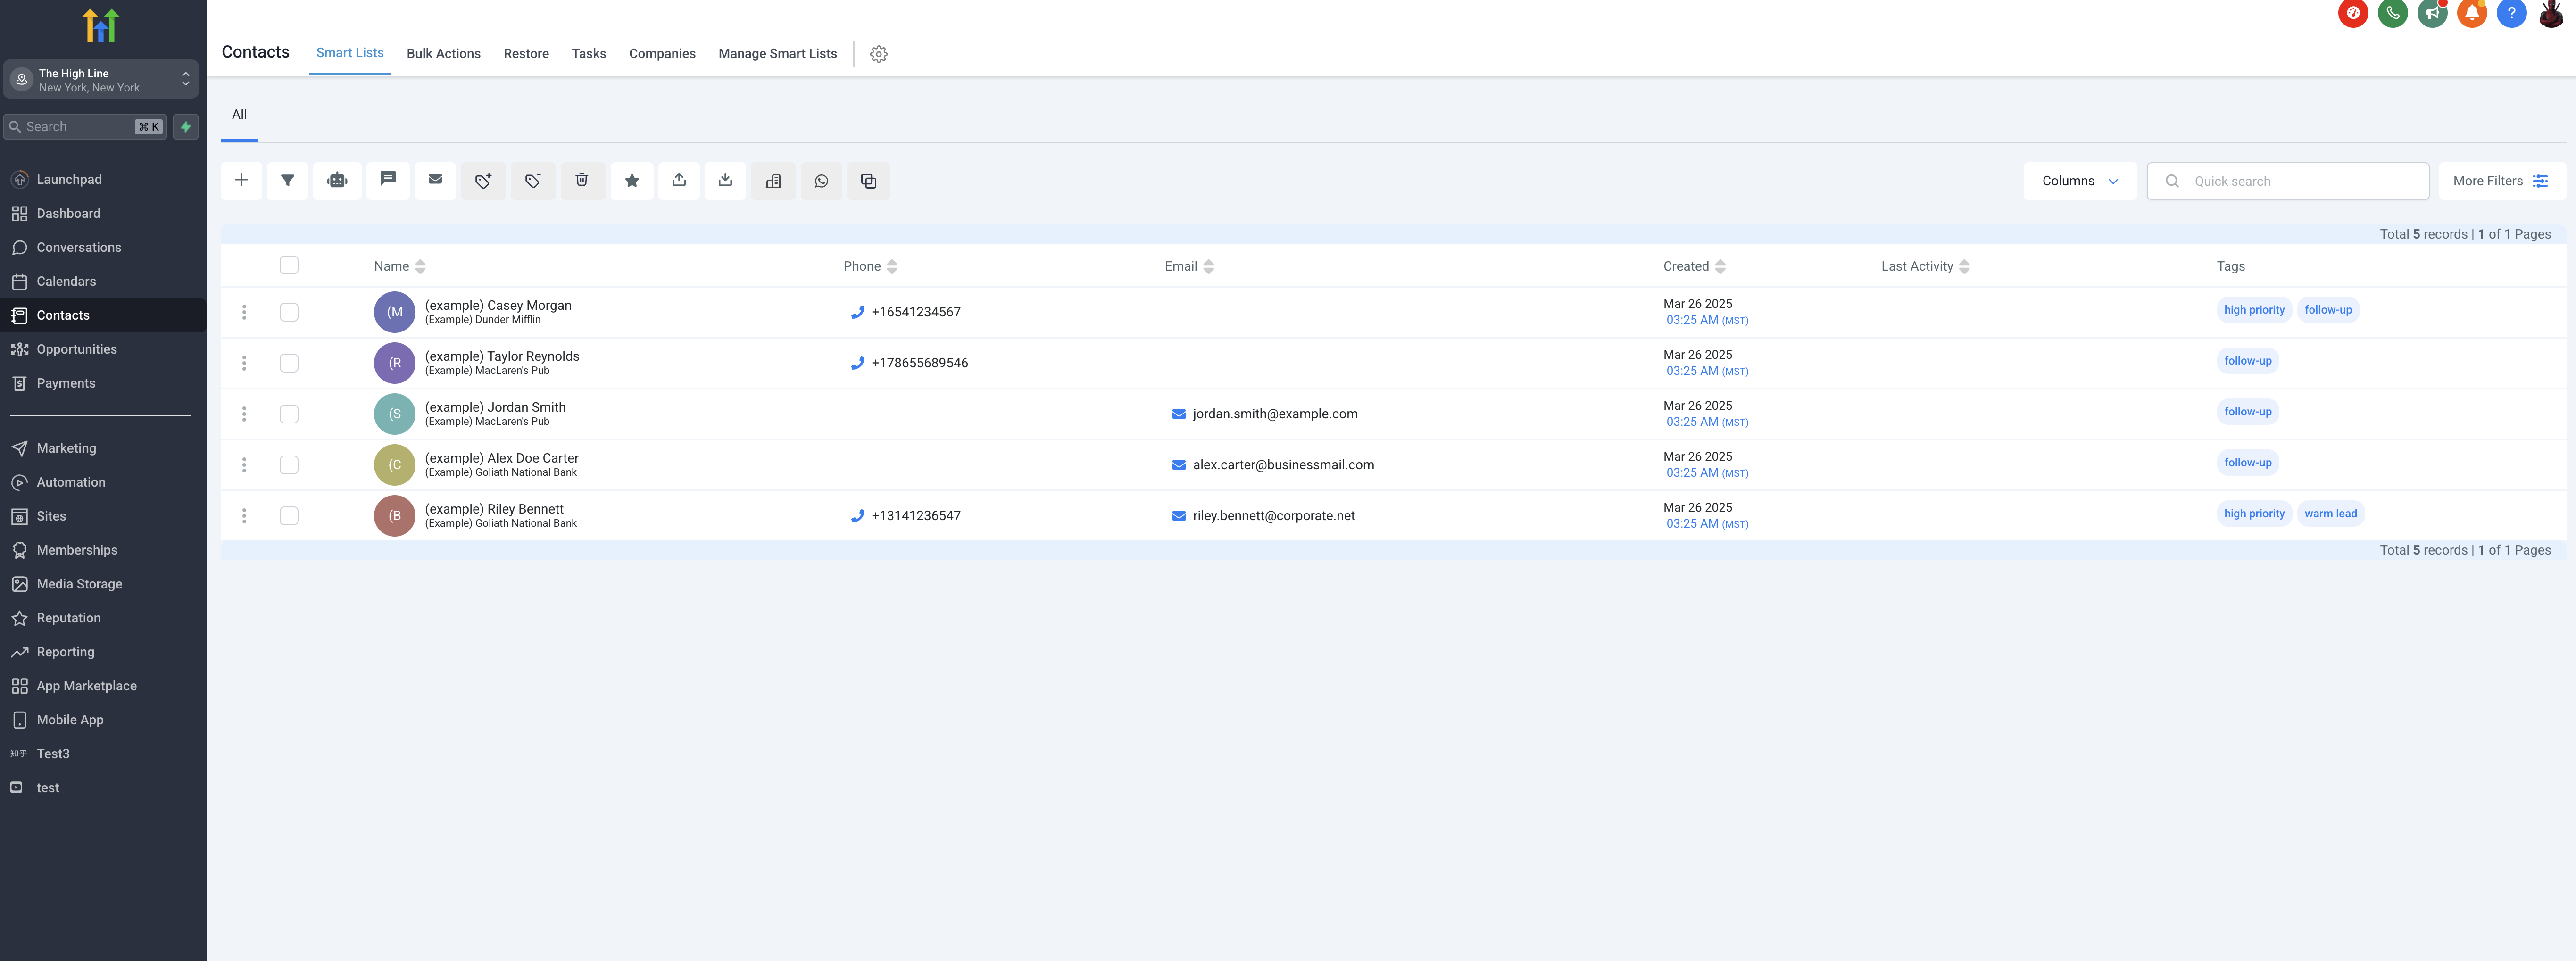This screenshot has height=961, width=2576.
Task: Open Opportunities in the sidebar
Action: [x=76, y=349]
